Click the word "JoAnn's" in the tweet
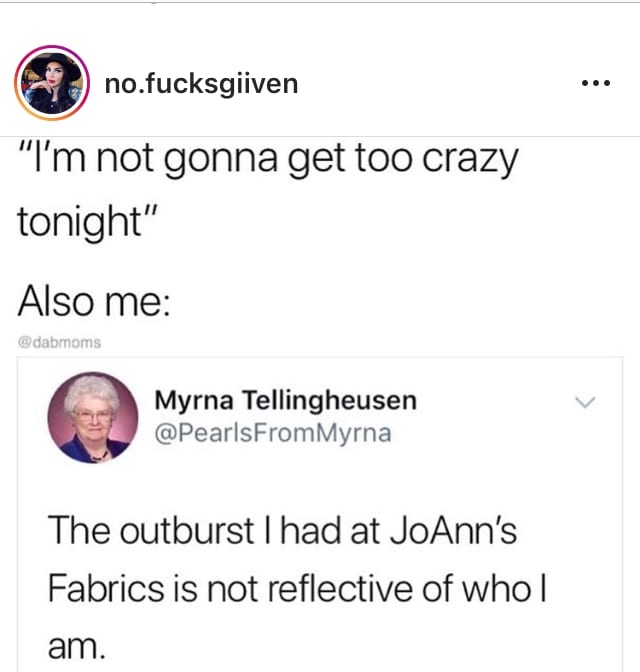 point(454,530)
